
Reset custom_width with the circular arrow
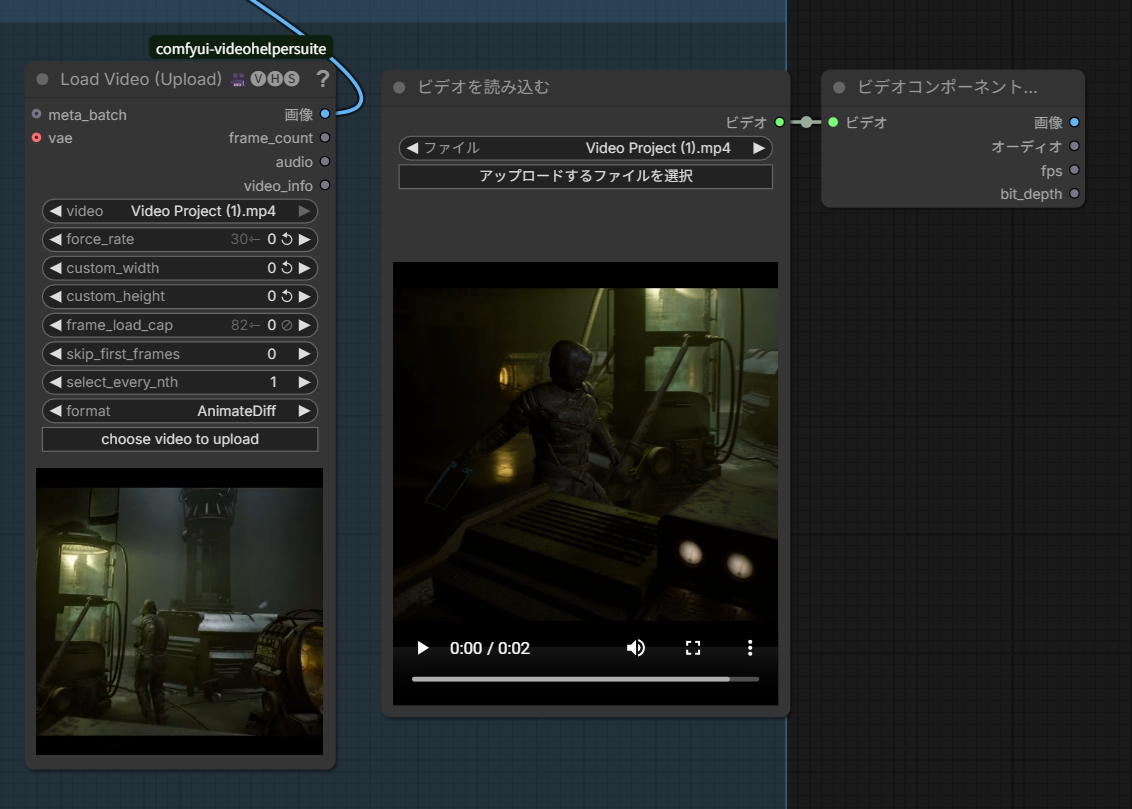point(287,268)
